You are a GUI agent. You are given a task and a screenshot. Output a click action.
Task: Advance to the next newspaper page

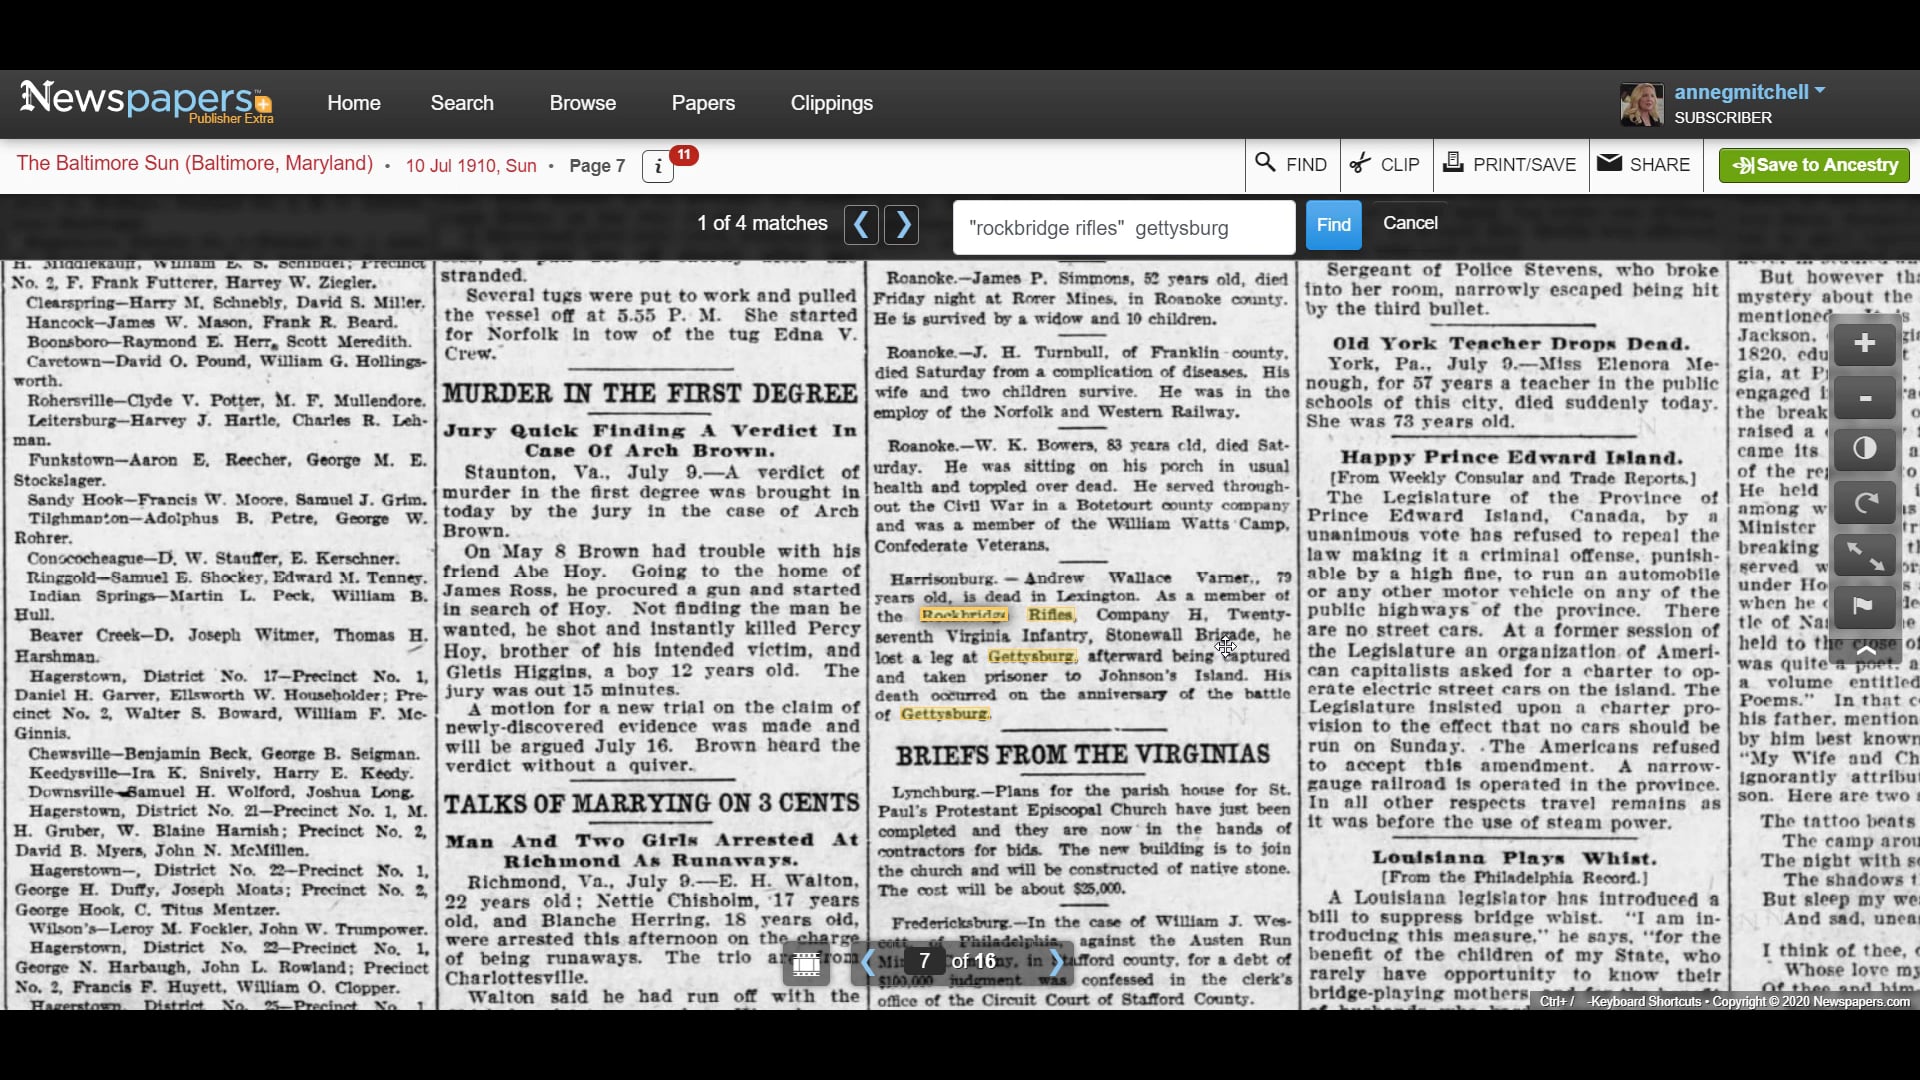click(x=1056, y=962)
